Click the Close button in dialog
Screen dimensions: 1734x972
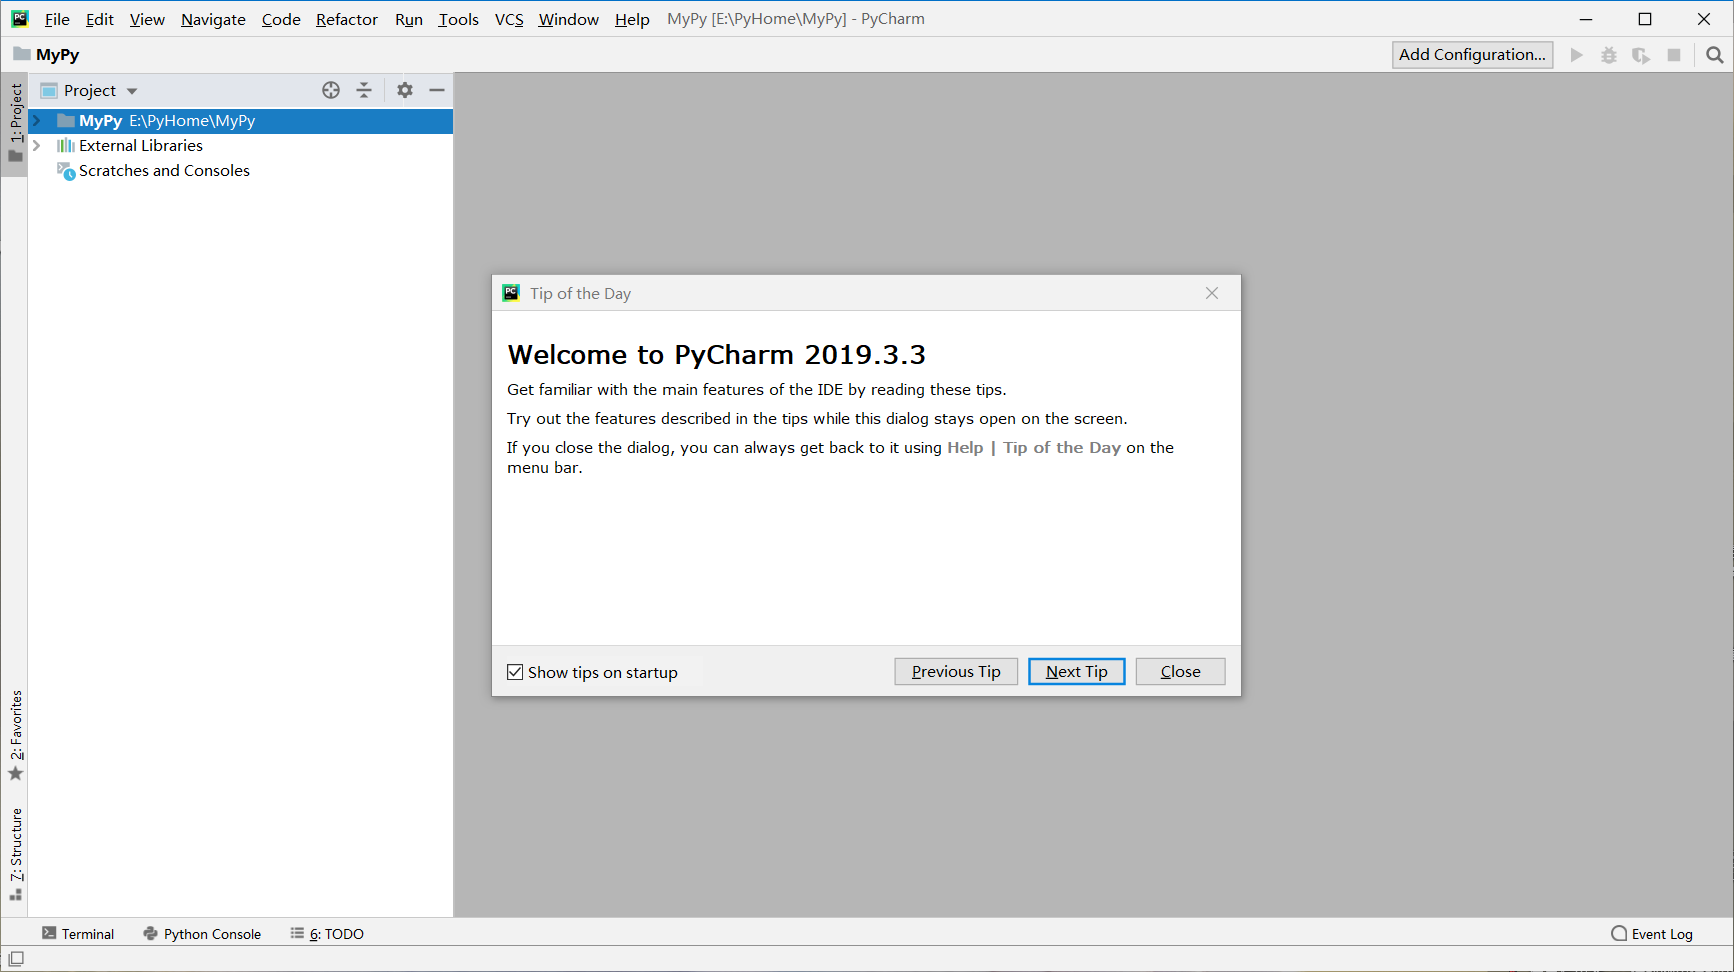click(1181, 672)
